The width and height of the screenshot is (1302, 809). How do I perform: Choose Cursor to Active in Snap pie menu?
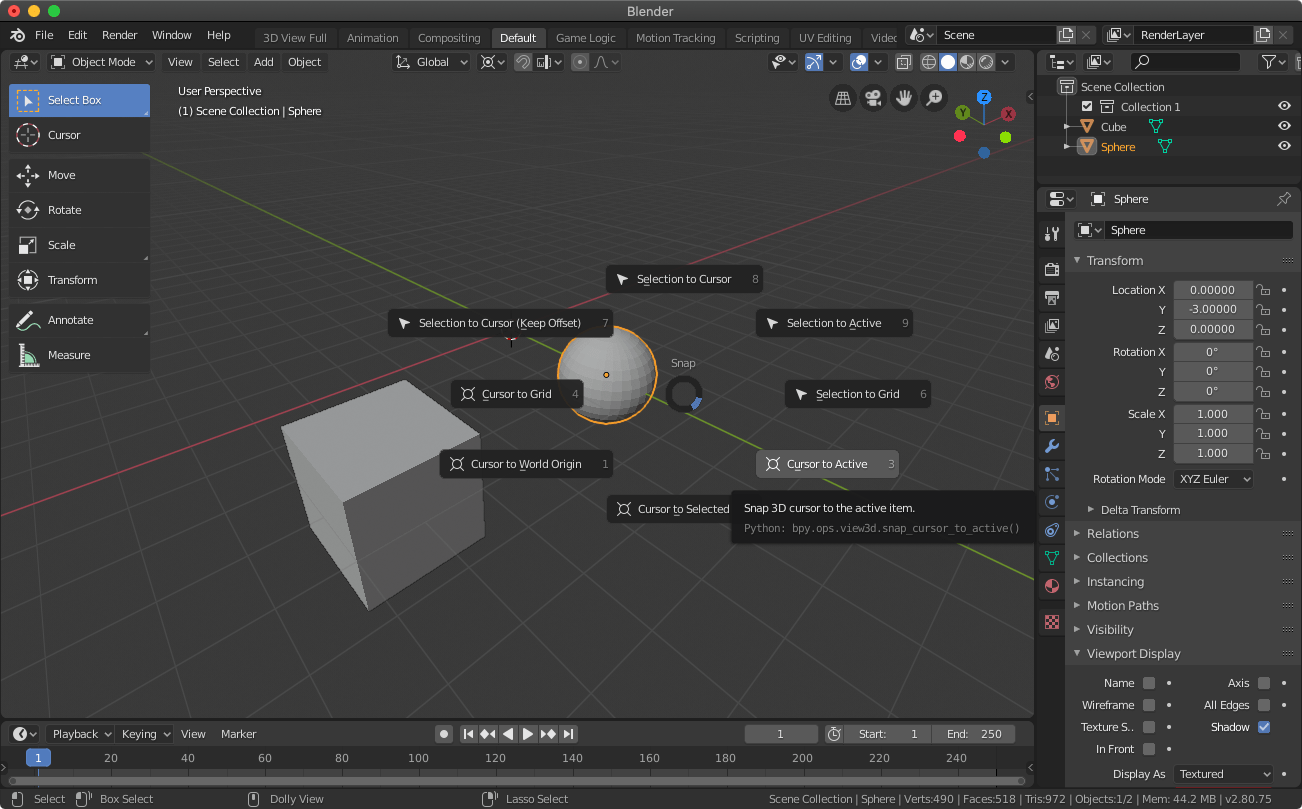(x=827, y=464)
